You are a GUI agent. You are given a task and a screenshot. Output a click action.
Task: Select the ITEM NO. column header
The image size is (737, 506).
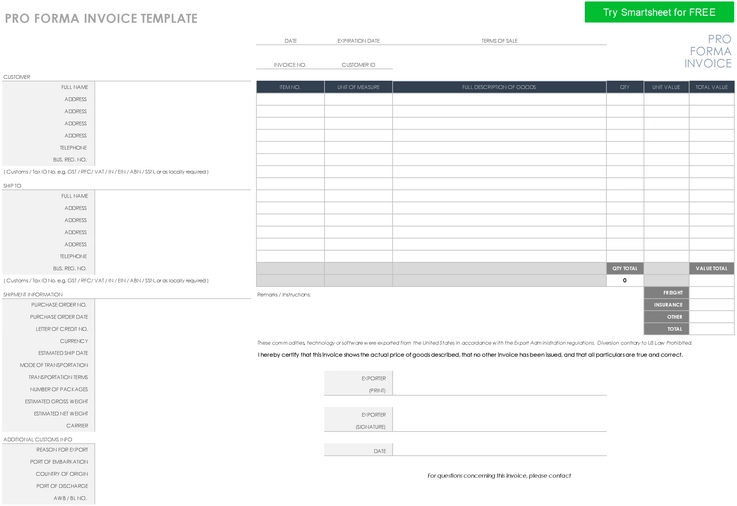(x=290, y=87)
